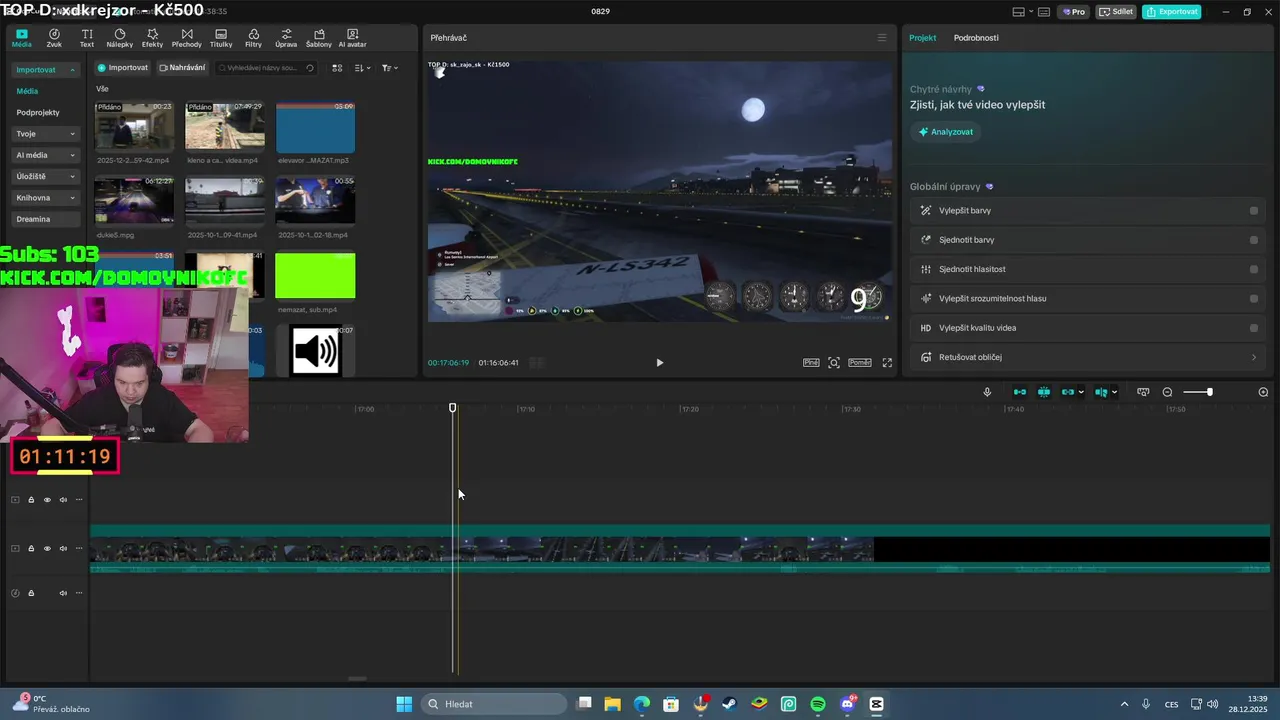Screen dimensions: 1280x720
Task: Click the Nahrávání record button
Action: point(182,68)
